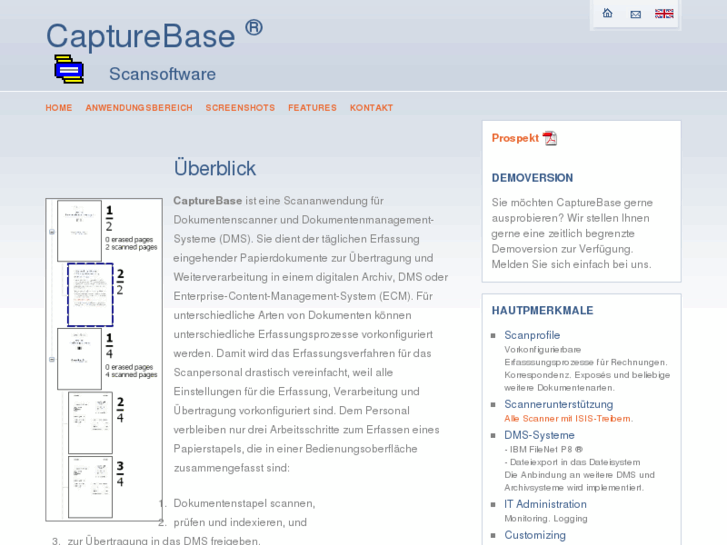Click the CaptureBase scanner logo icon
Screen dimensions: 727x545
pos(69,69)
